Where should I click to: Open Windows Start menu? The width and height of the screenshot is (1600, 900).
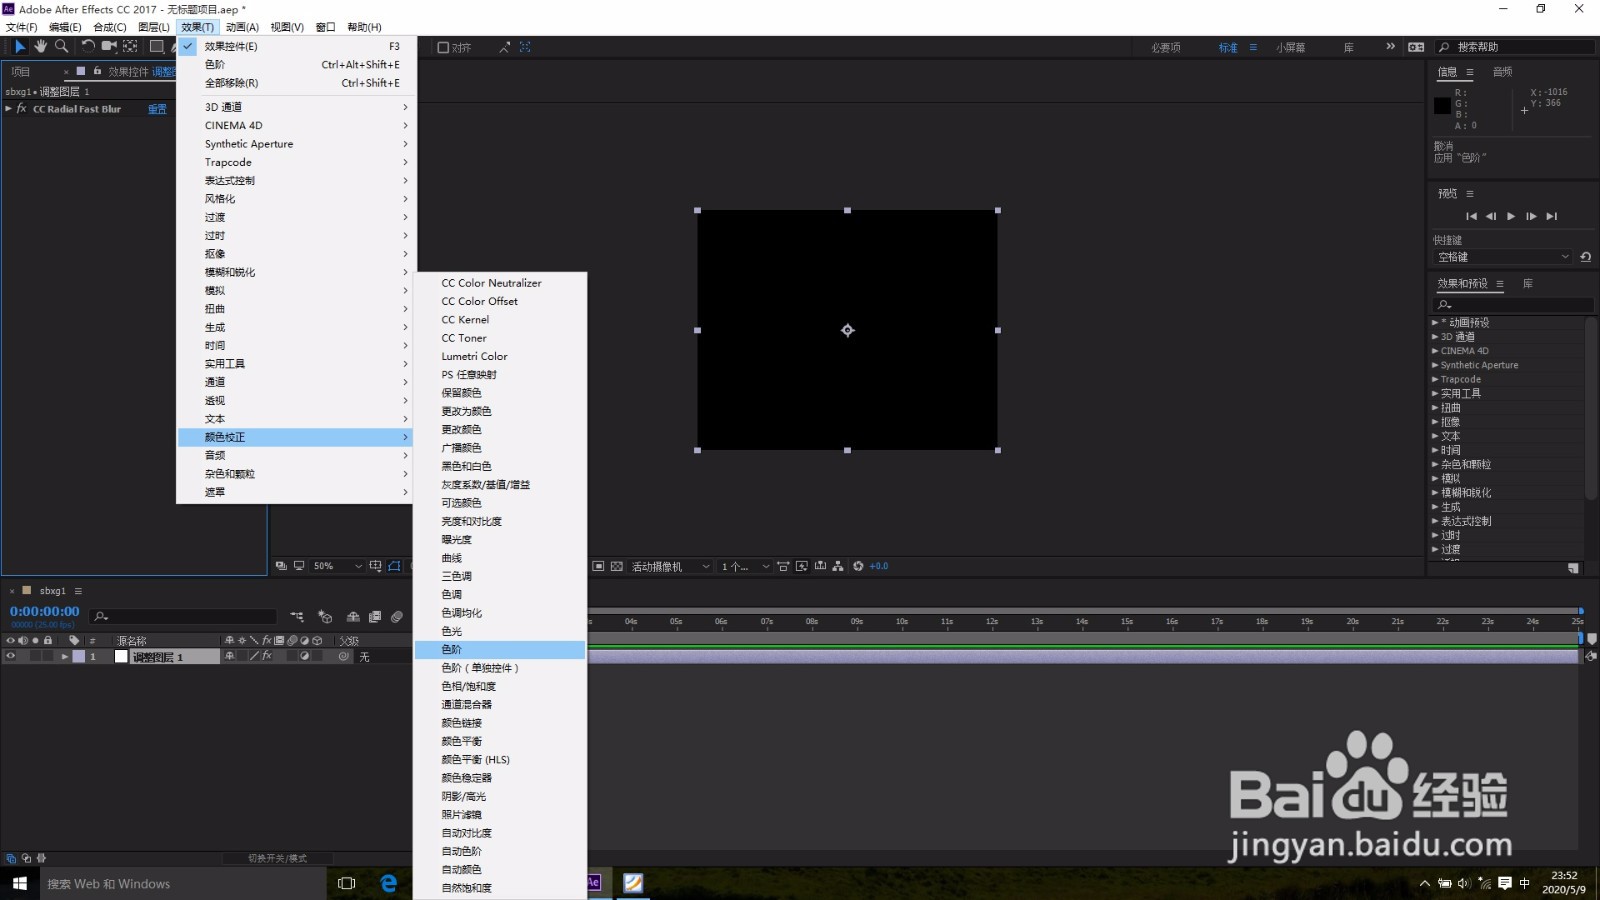click(19, 883)
